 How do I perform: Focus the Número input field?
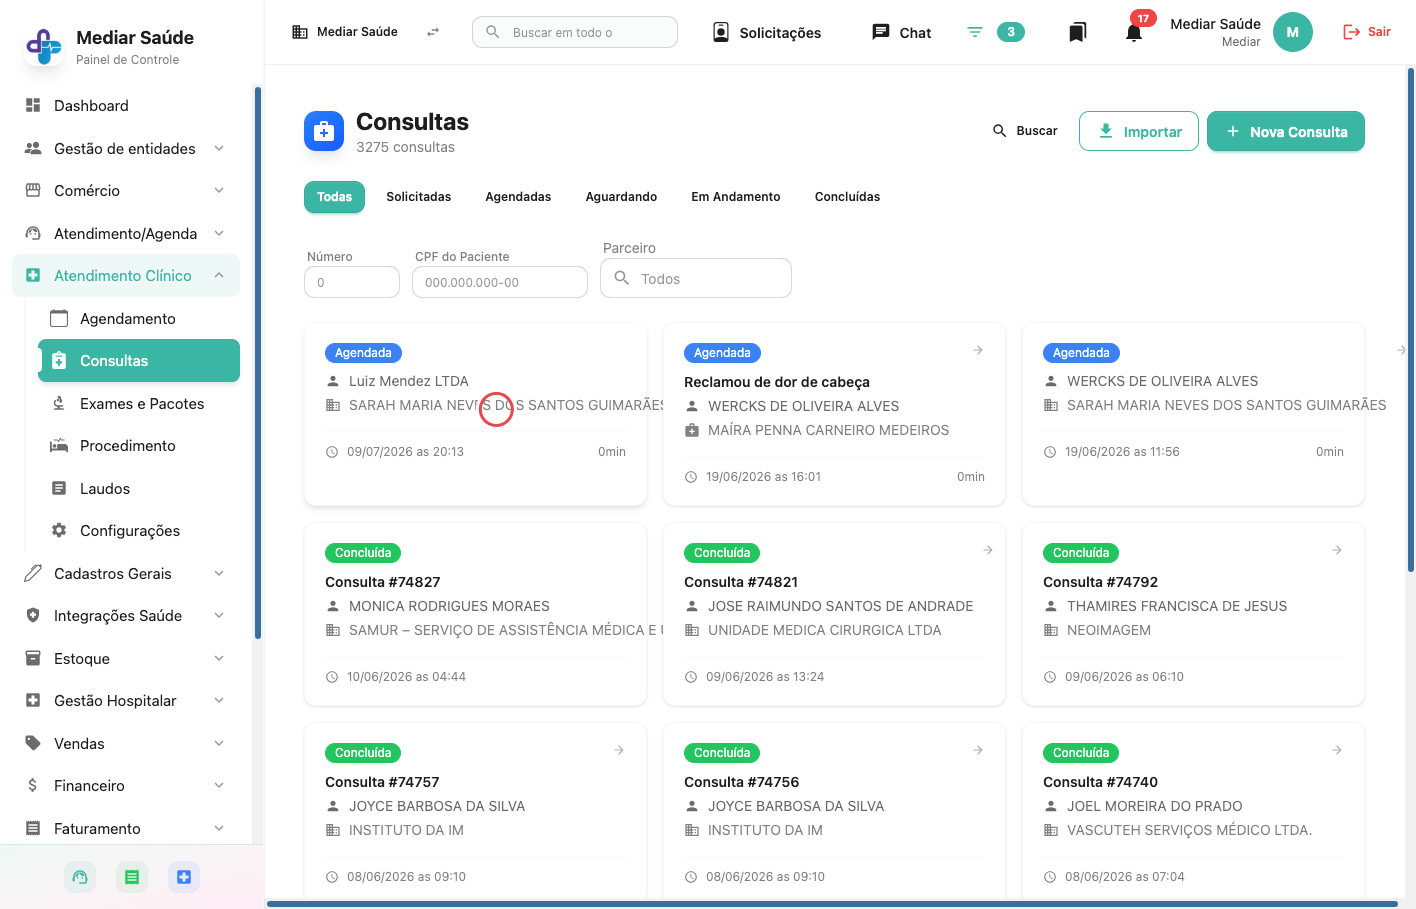click(x=352, y=282)
